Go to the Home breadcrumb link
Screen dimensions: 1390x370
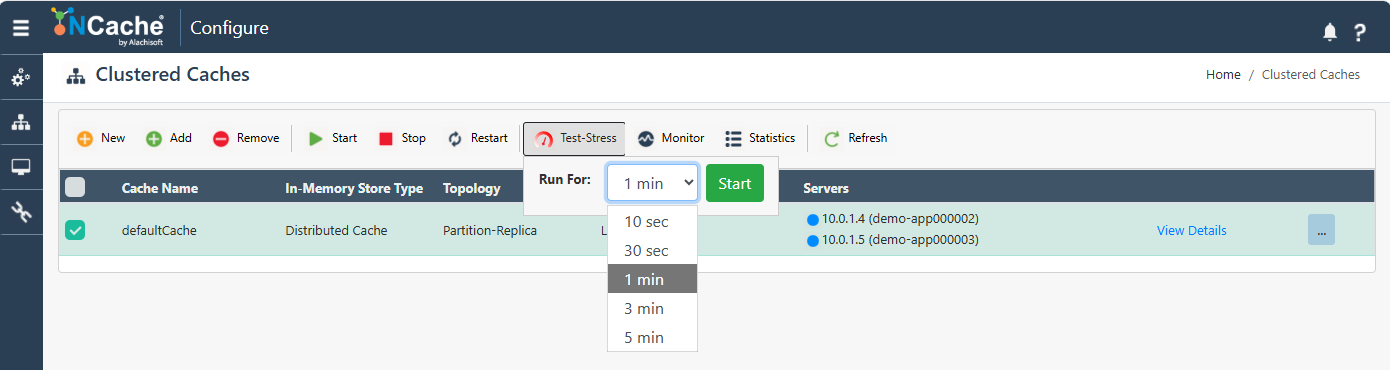(x=1223, y=75)
